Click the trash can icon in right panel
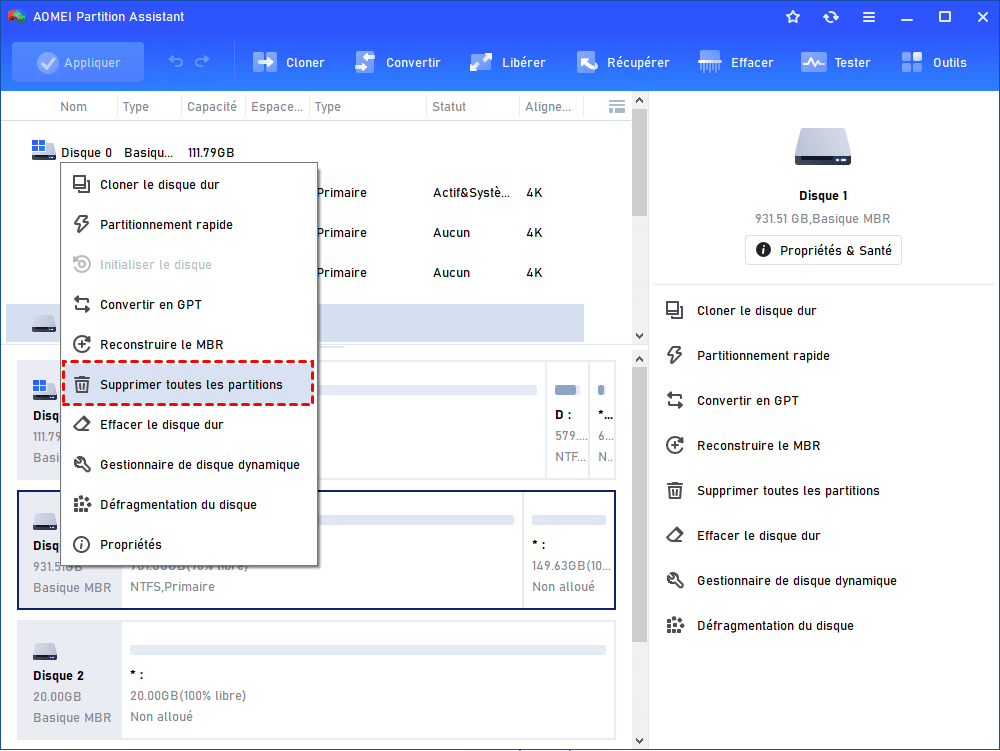Viewport: 1000px width, 751px height. [x=675, y=490]
